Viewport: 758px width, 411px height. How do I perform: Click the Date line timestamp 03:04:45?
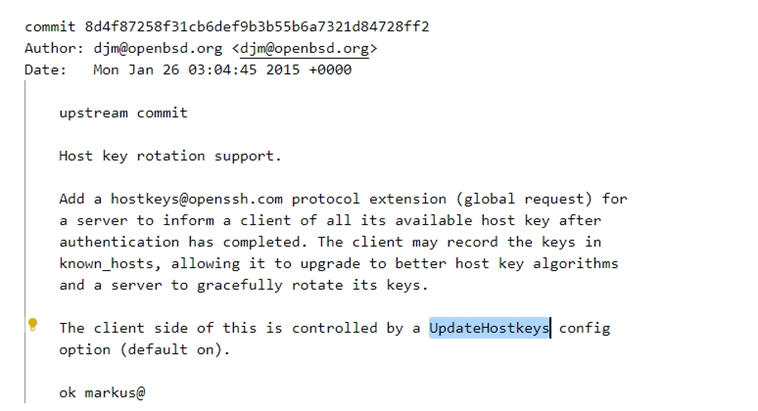coord(222,70)
